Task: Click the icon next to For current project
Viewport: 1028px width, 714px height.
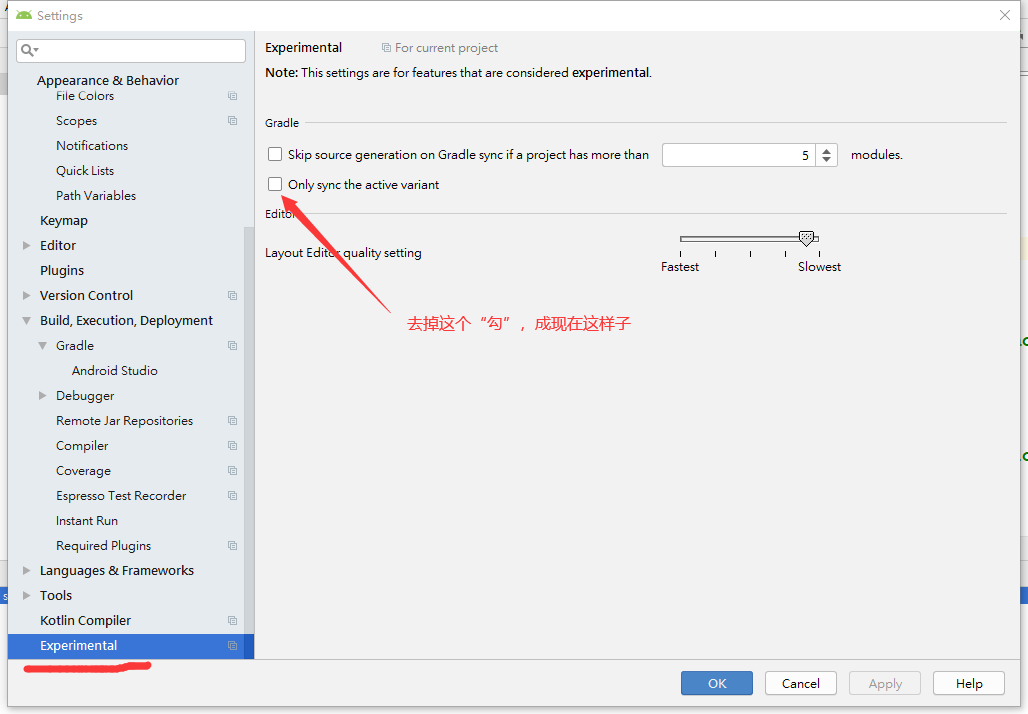Action: [x=386, y=48]
